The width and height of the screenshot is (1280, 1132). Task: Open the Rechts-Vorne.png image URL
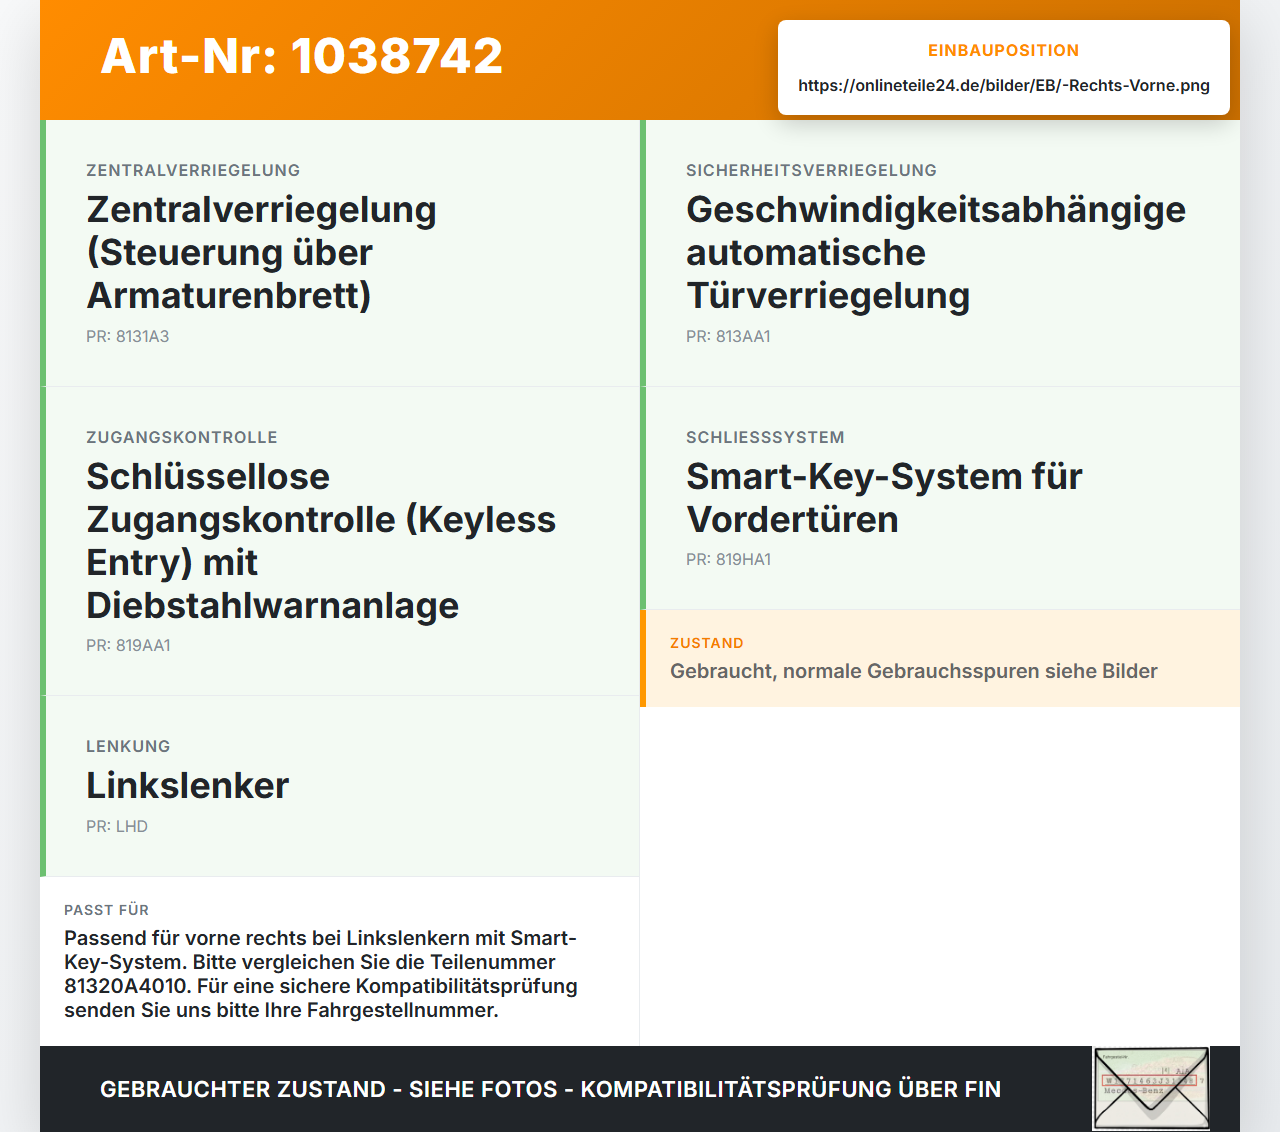pos(1004,85)
